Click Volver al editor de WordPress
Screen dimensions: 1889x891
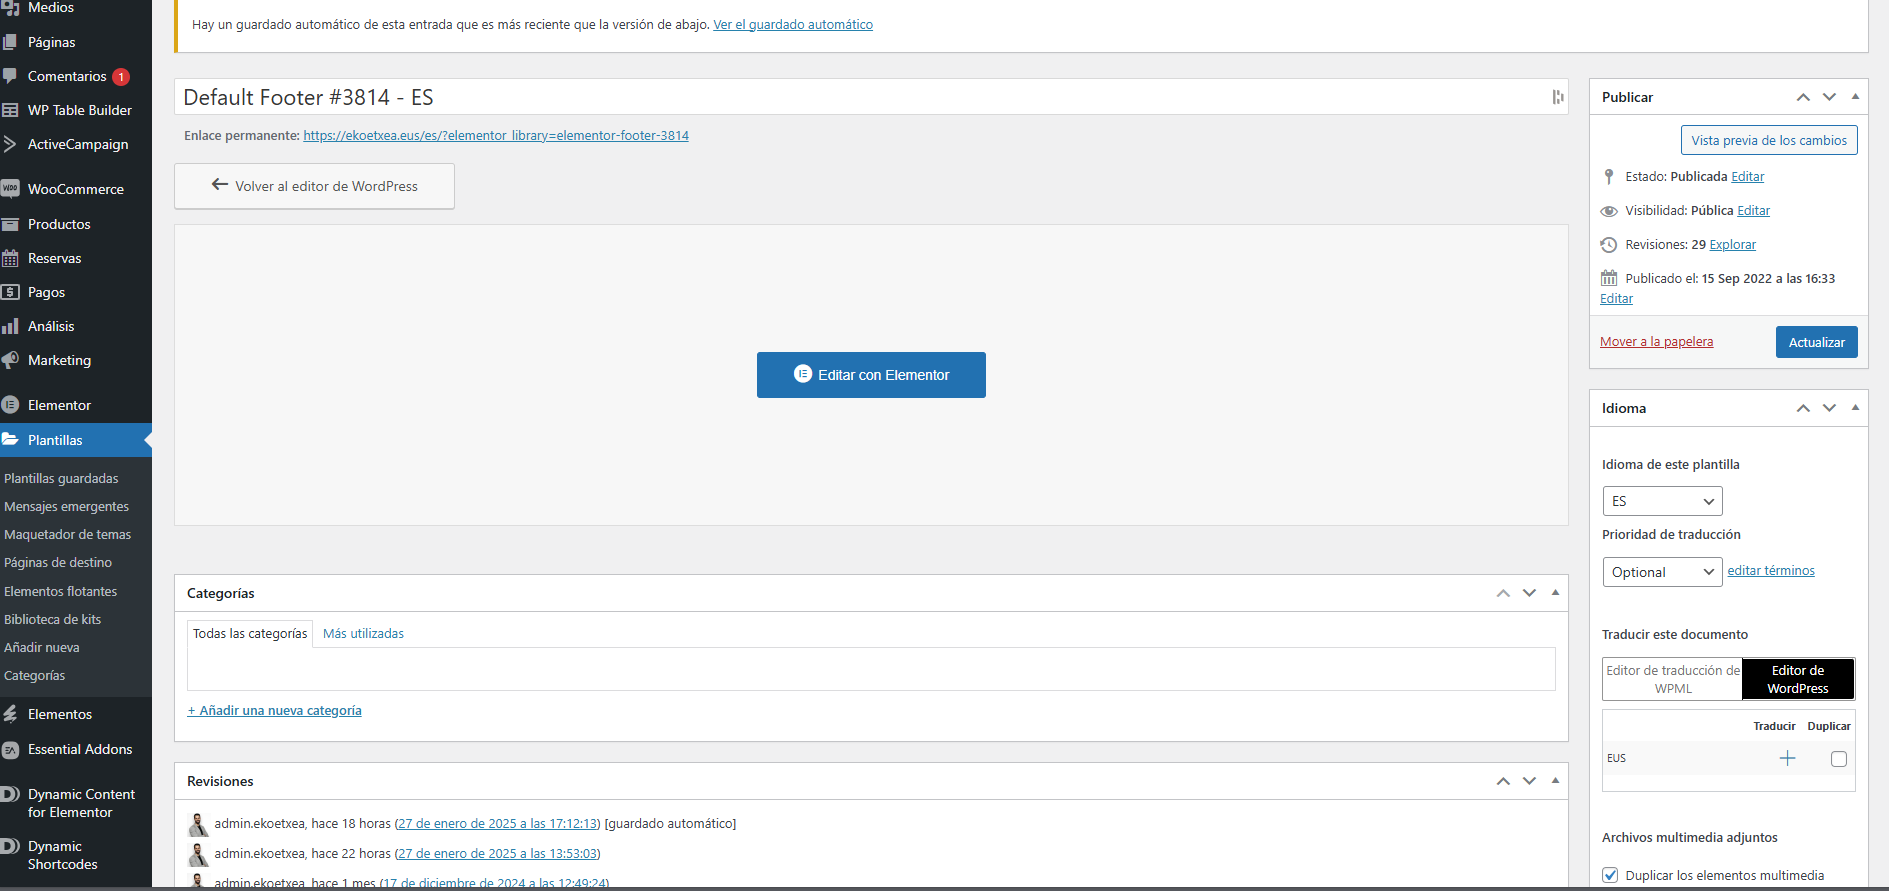pos(314,186)
